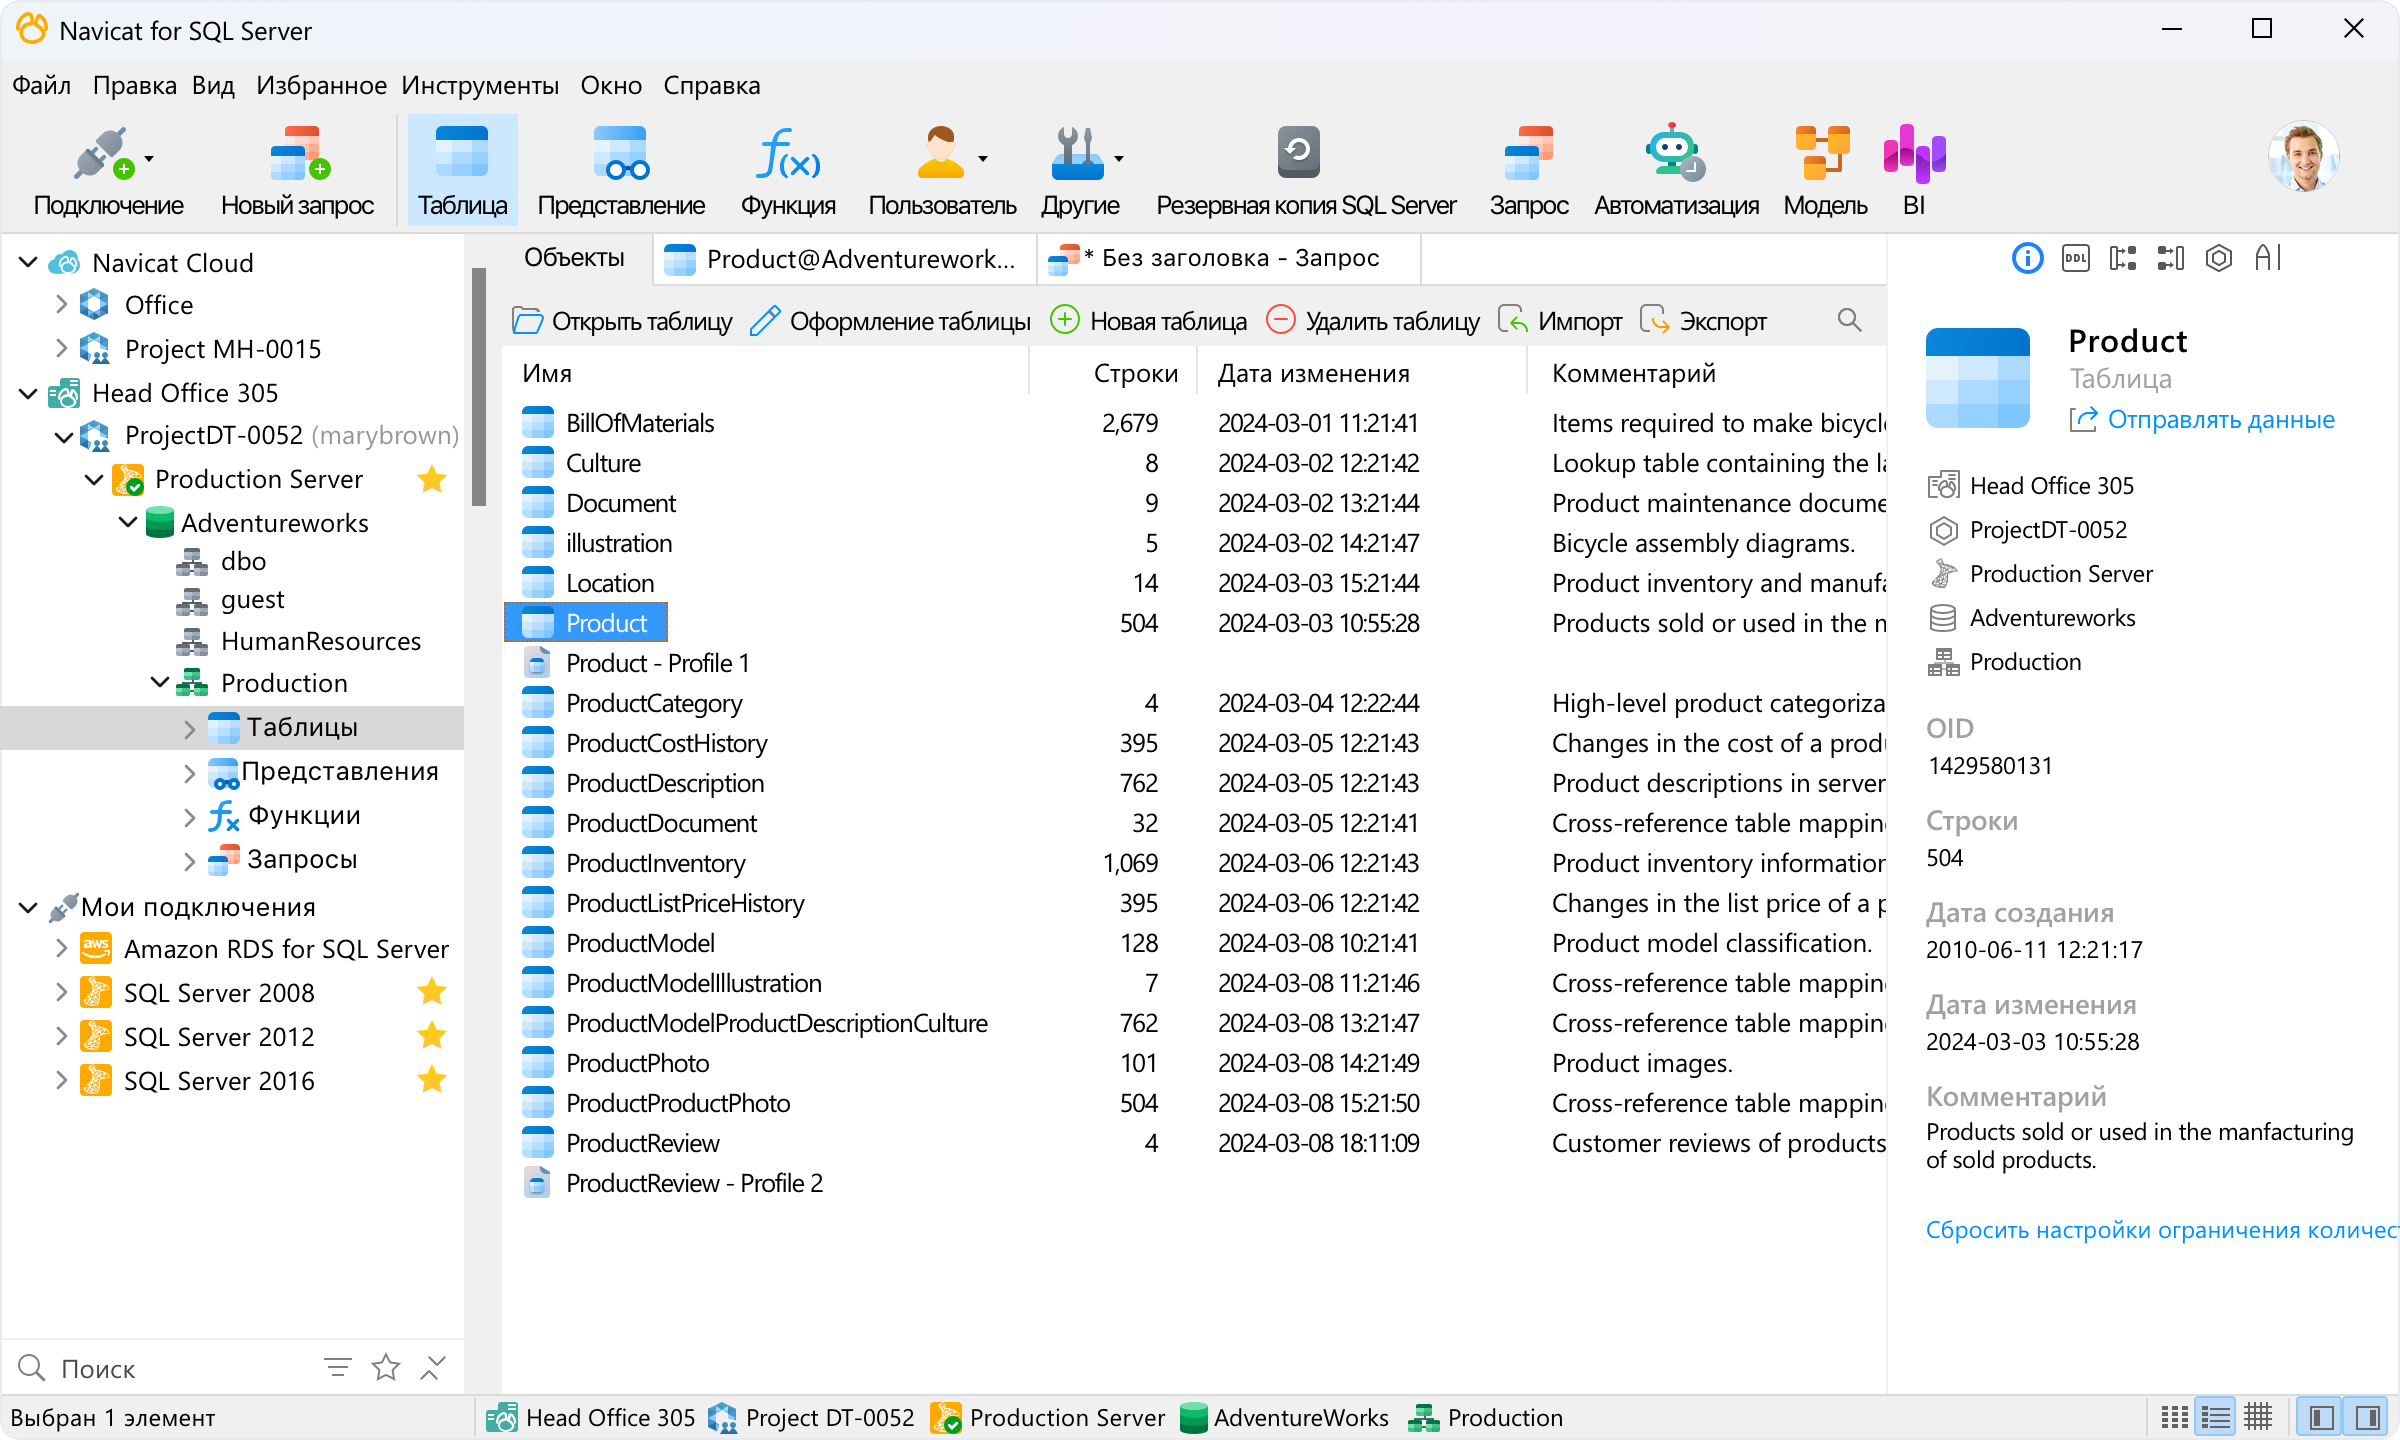Click the Others (Другие) toolbar icon

pyautogui.click(x=1077, y=155)
